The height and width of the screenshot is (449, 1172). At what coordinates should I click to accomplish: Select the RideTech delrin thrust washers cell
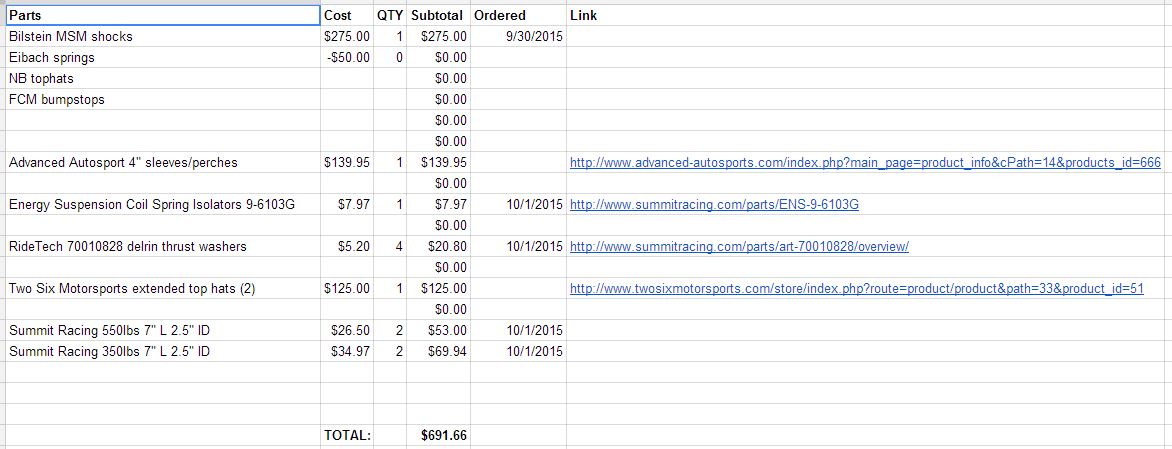(162, 246)
